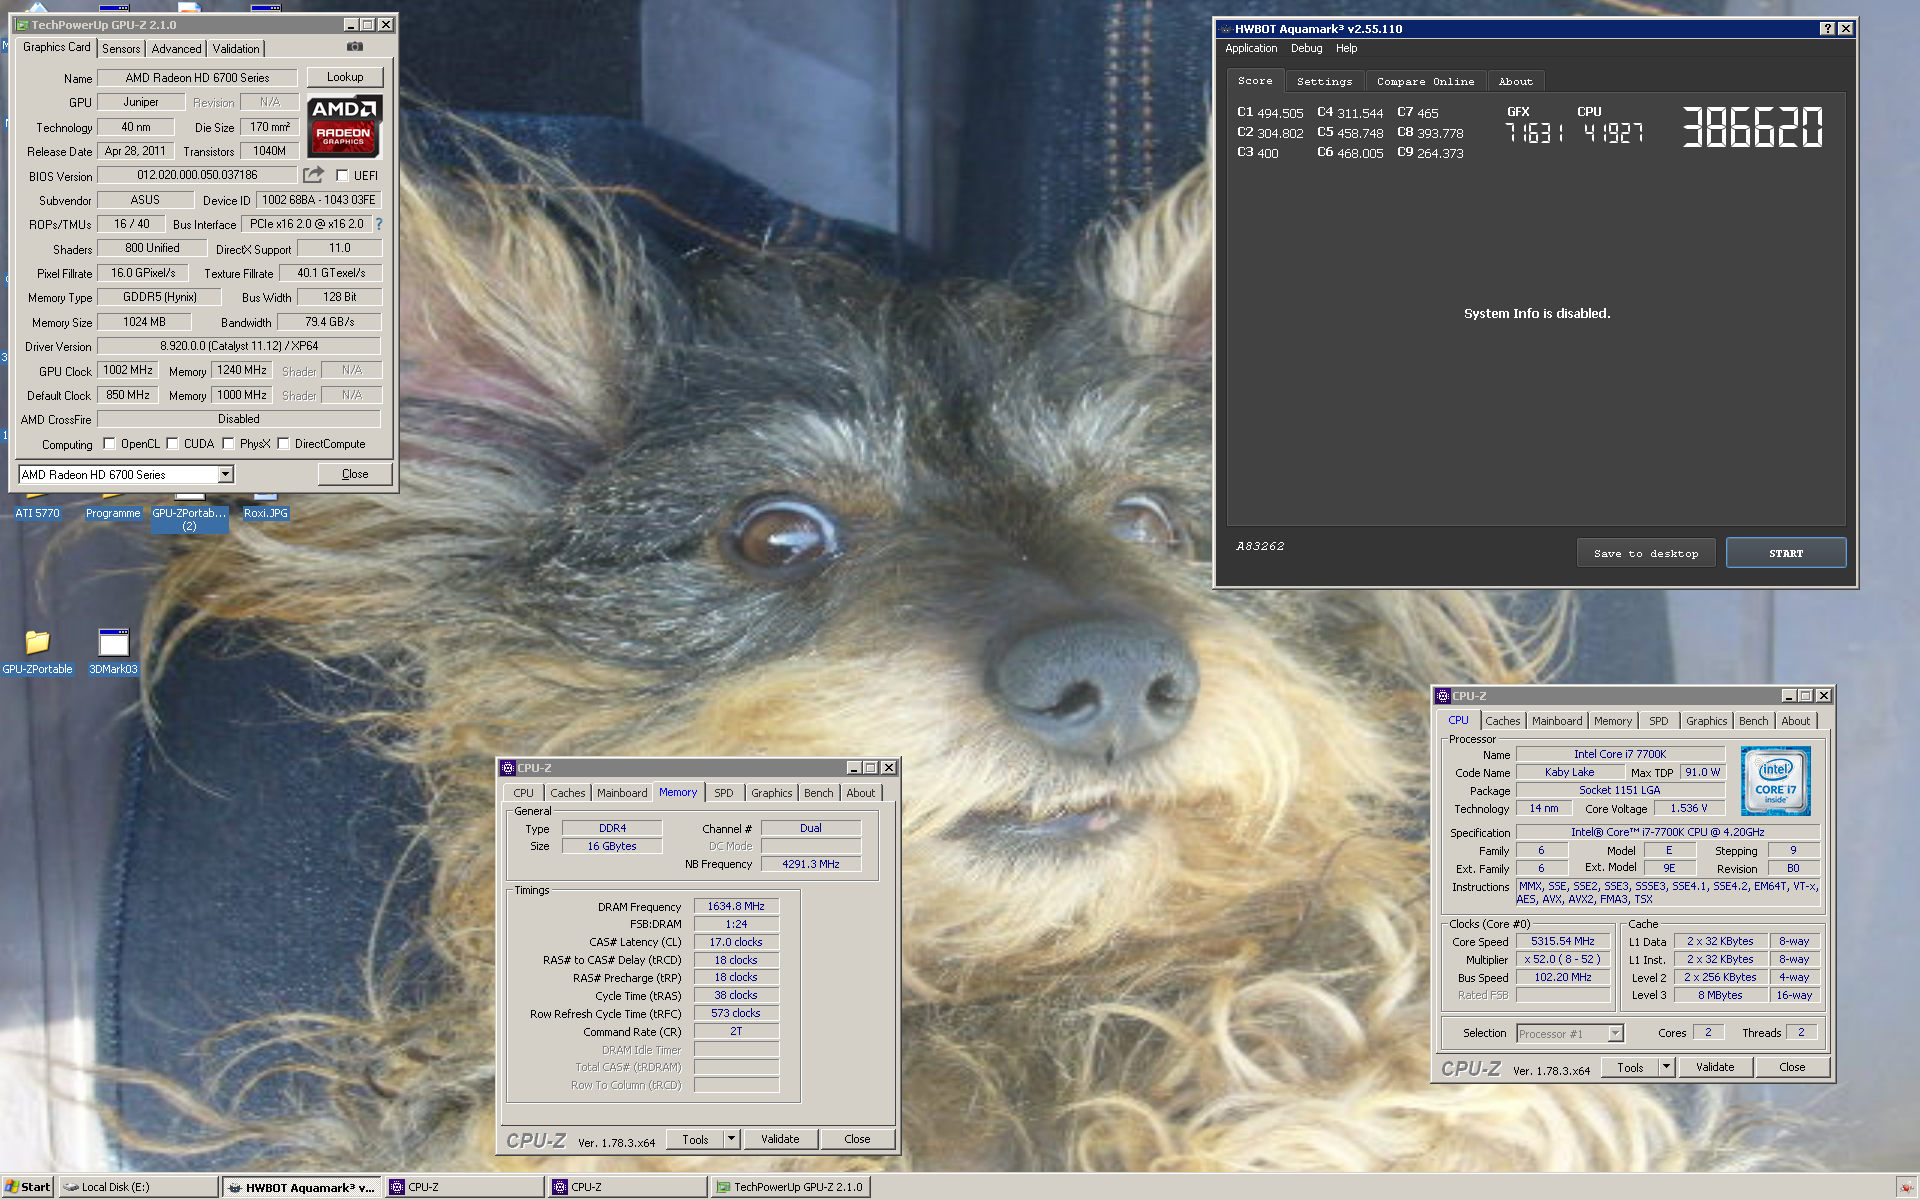Click the Lookup button in GPU-Z
Image resolution: width=1920 pixels, height=1200 pixels.
click(345, 77)
